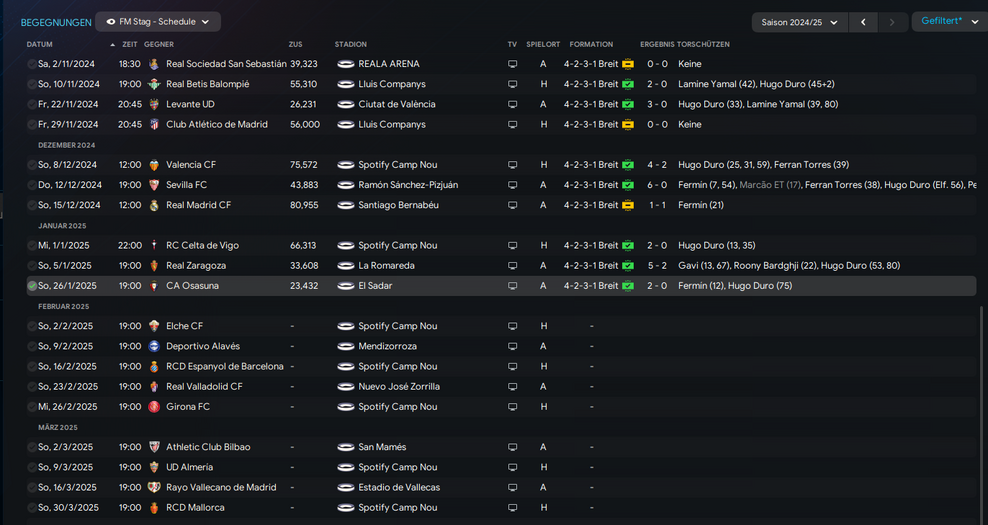Open the Athletic Club Bilbao team link
This screenshot has height=525, width=988.
tap(208, 447)
